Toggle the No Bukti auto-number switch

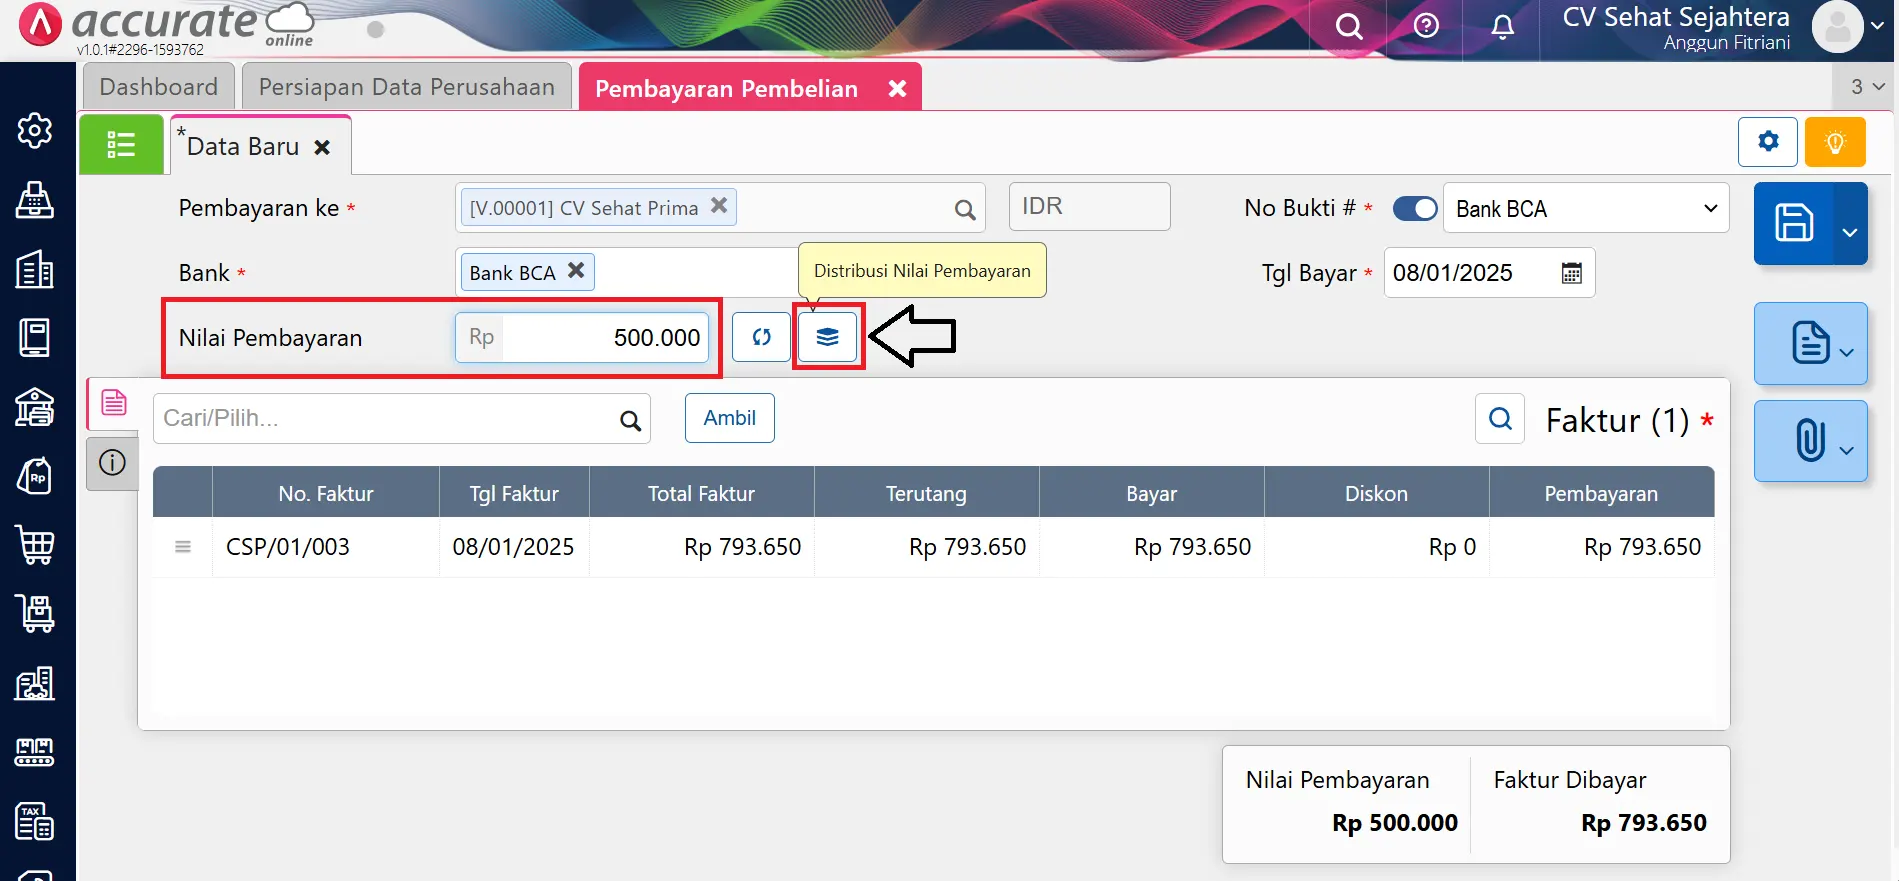(1414, 208)
